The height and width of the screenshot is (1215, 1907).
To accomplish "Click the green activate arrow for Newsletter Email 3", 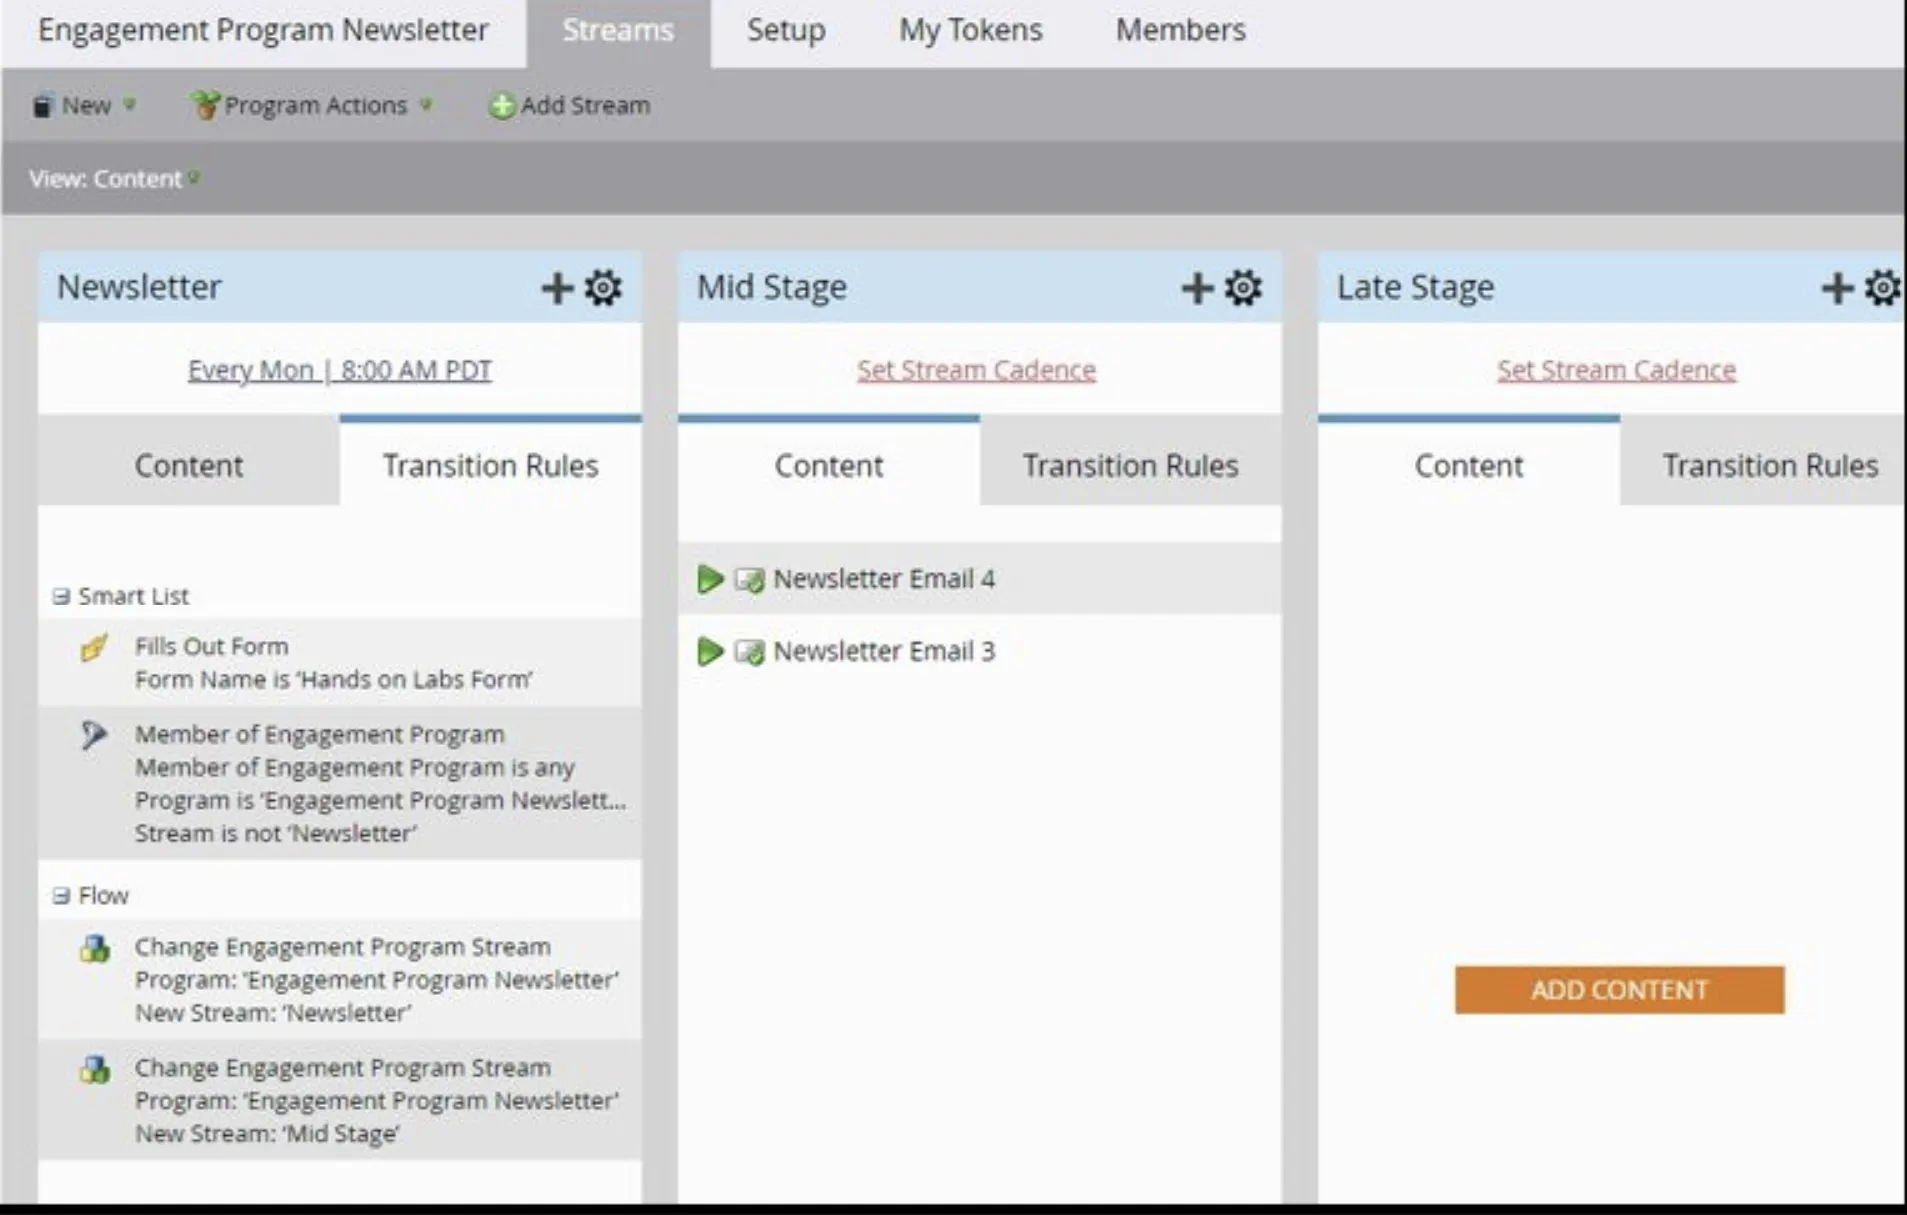I will [709, 652].
